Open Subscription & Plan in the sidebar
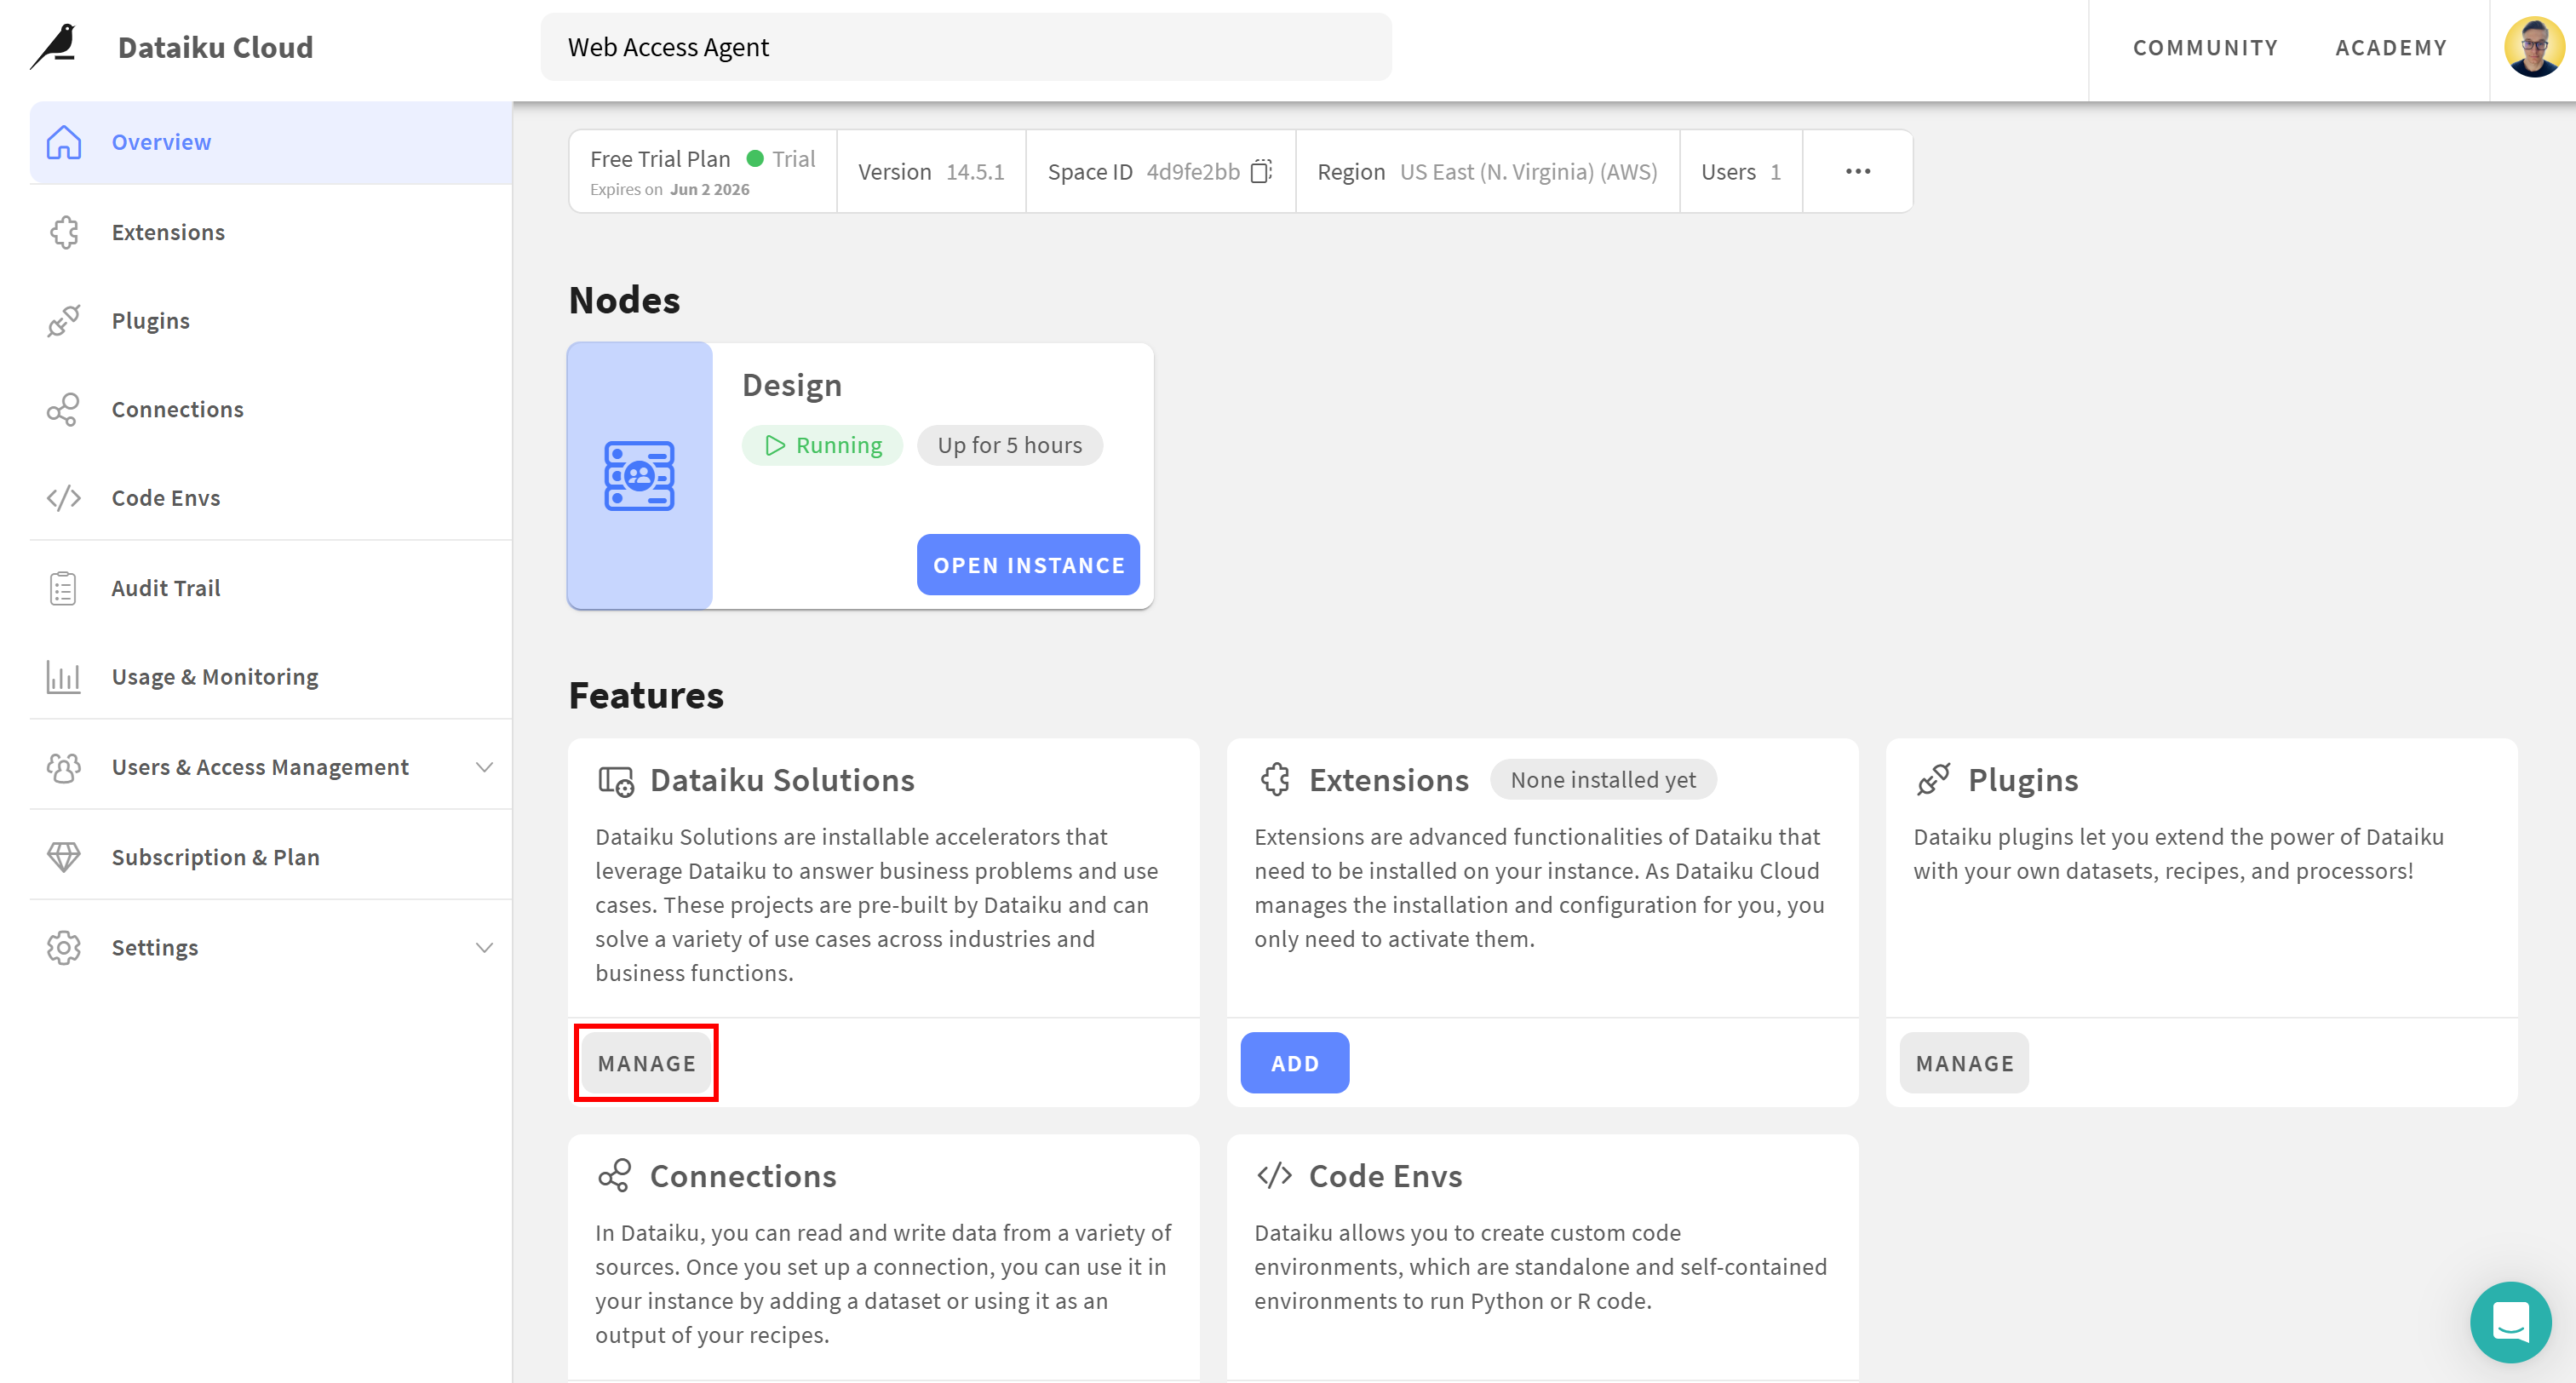Viewport: 2576px width, 1383px height. click(271, 857)
